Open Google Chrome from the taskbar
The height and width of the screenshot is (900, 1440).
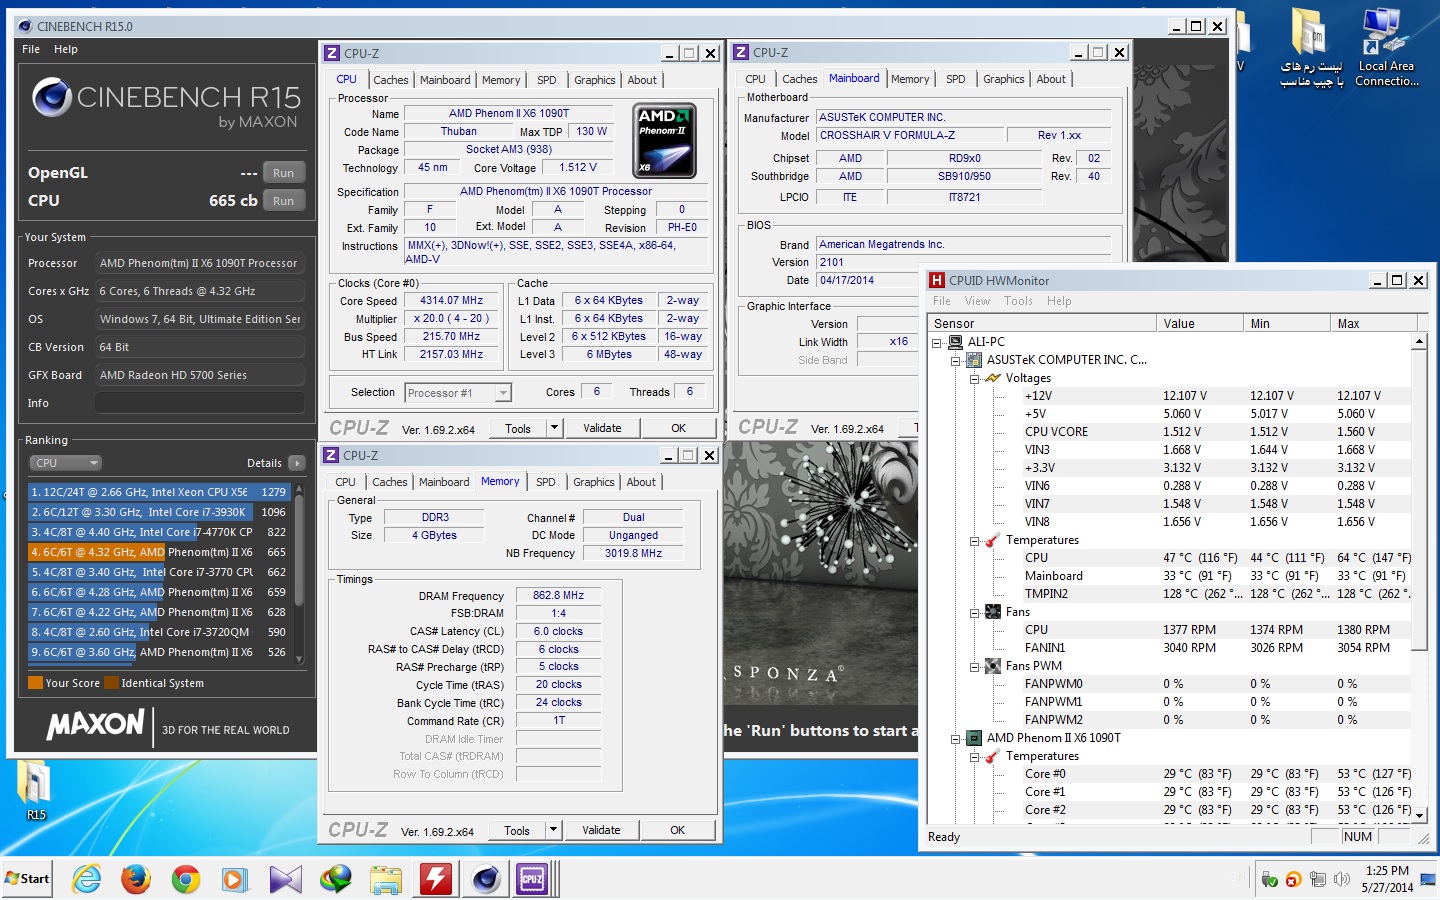pyautogui.click(x=186, y=879)
